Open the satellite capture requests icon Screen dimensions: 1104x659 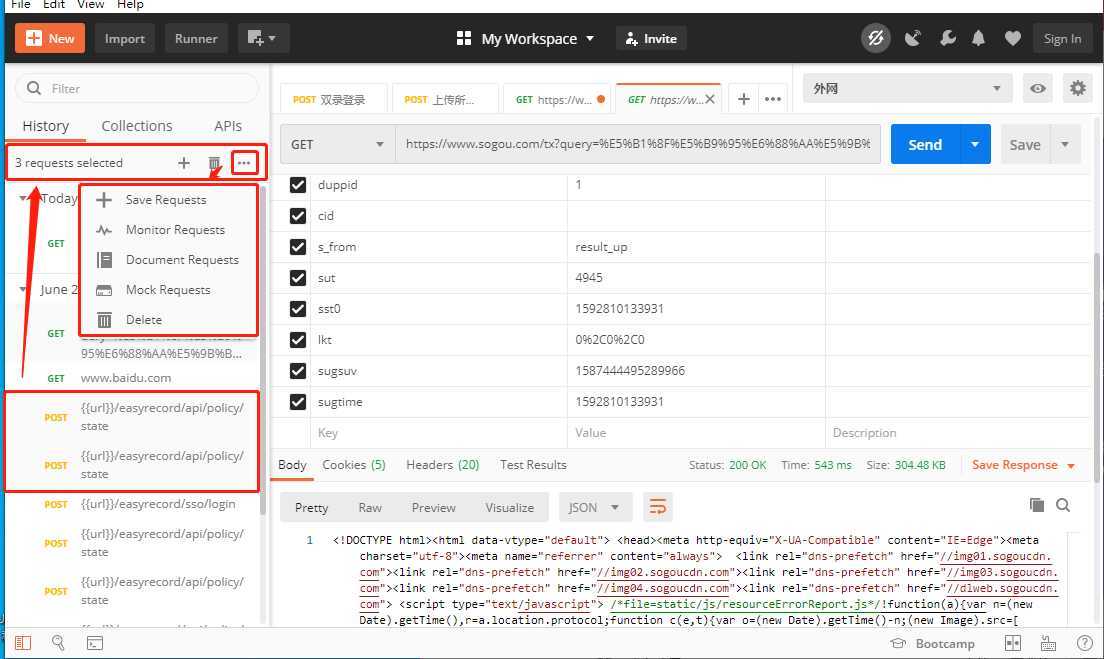[x=912, y=38]
